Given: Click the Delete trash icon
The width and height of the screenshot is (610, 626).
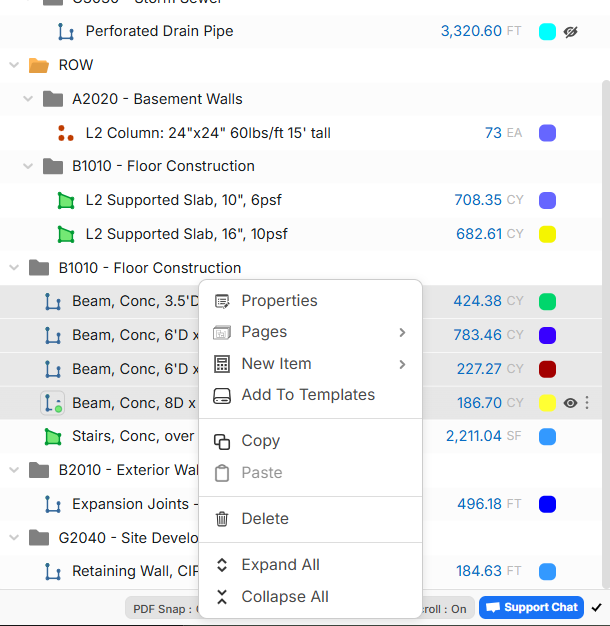Looking at the screenshot, I should click(222, 519).
